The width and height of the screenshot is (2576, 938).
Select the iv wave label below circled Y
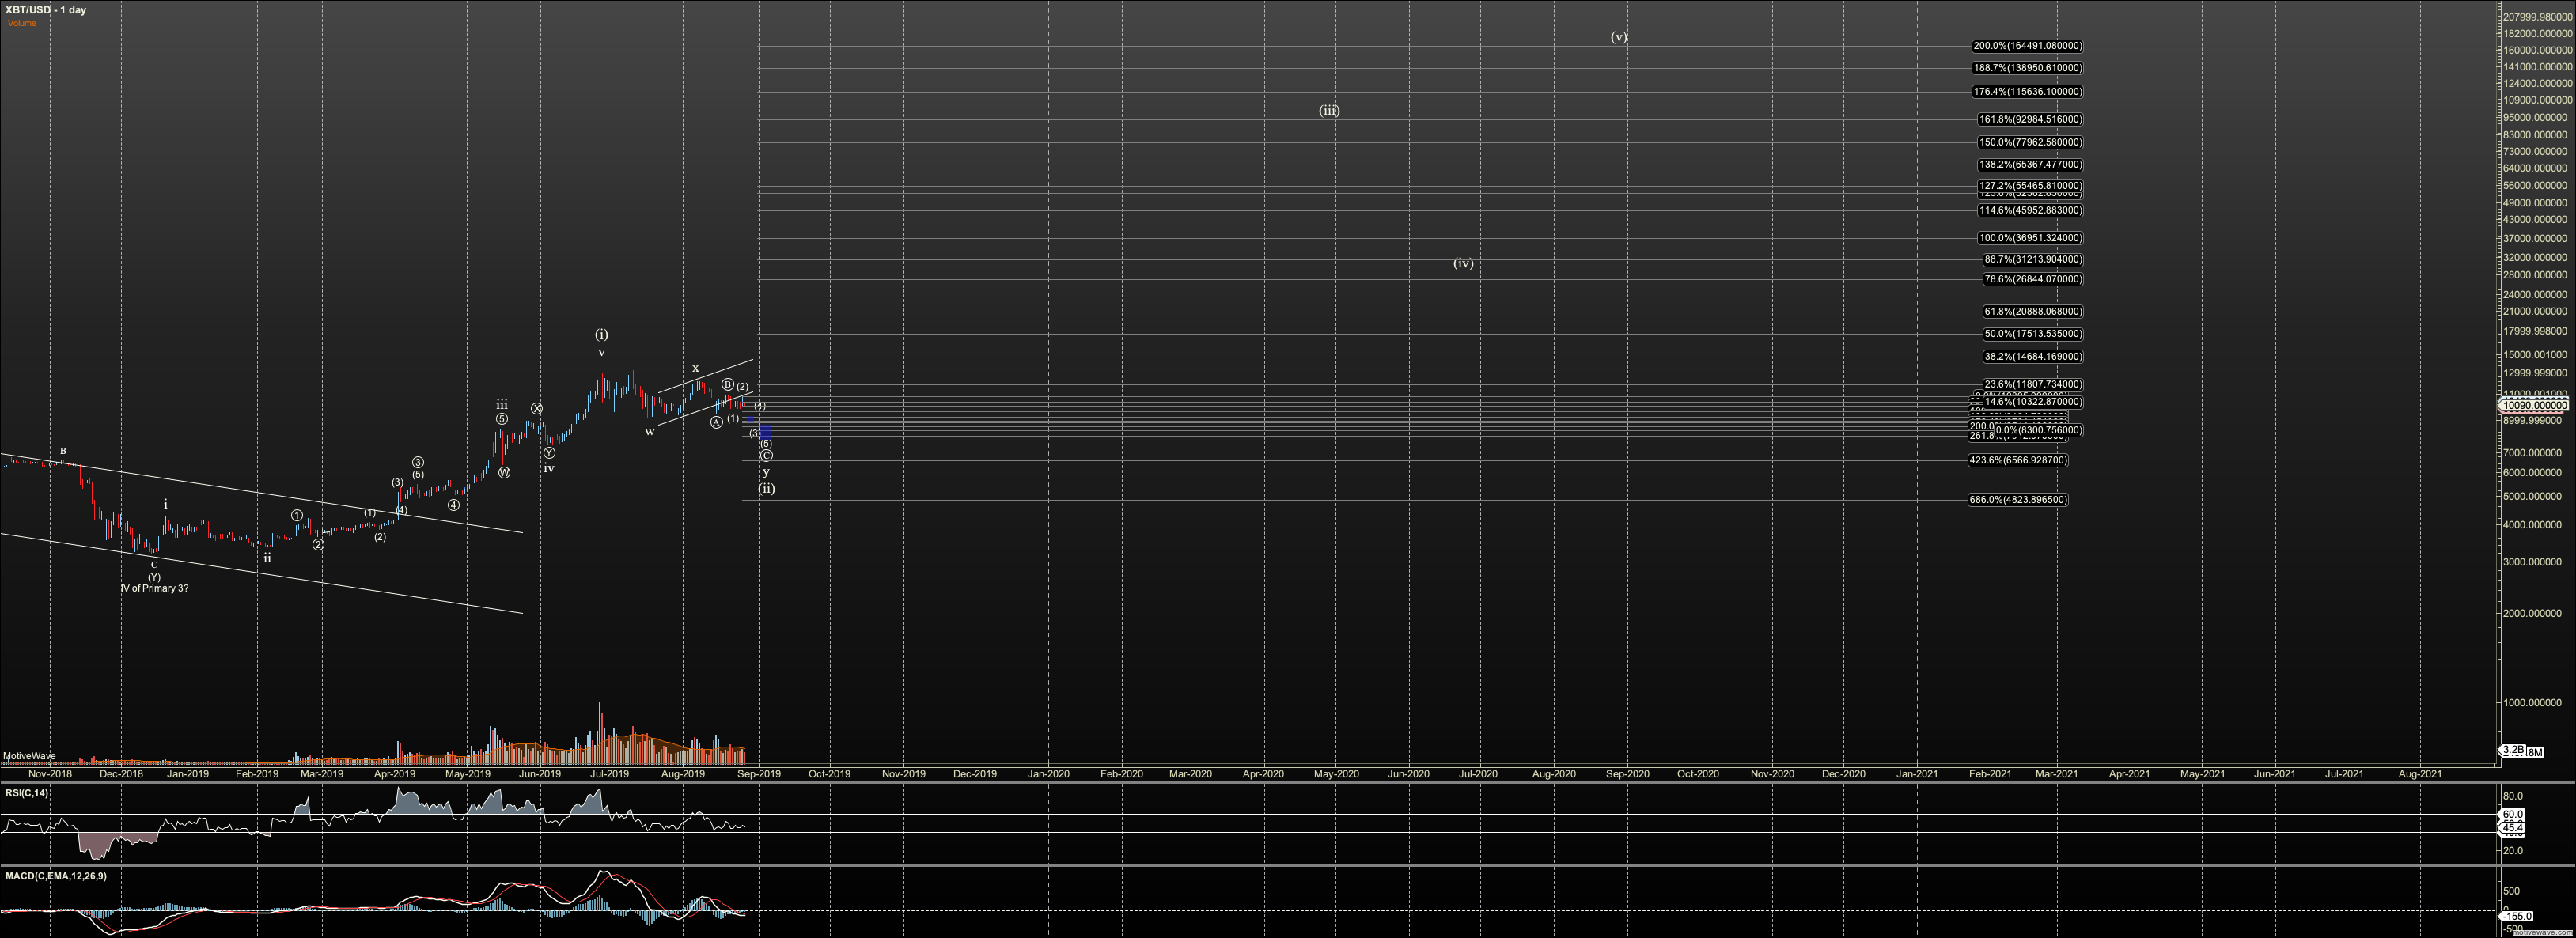549,468
